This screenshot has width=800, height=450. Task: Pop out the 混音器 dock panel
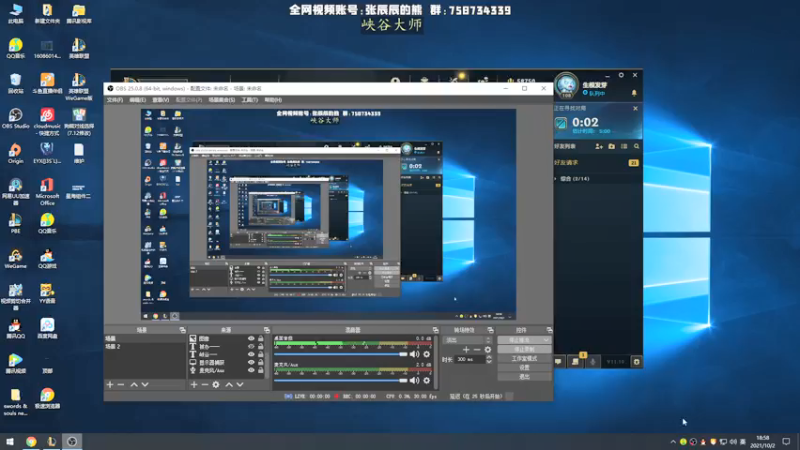tap(435, 330)
